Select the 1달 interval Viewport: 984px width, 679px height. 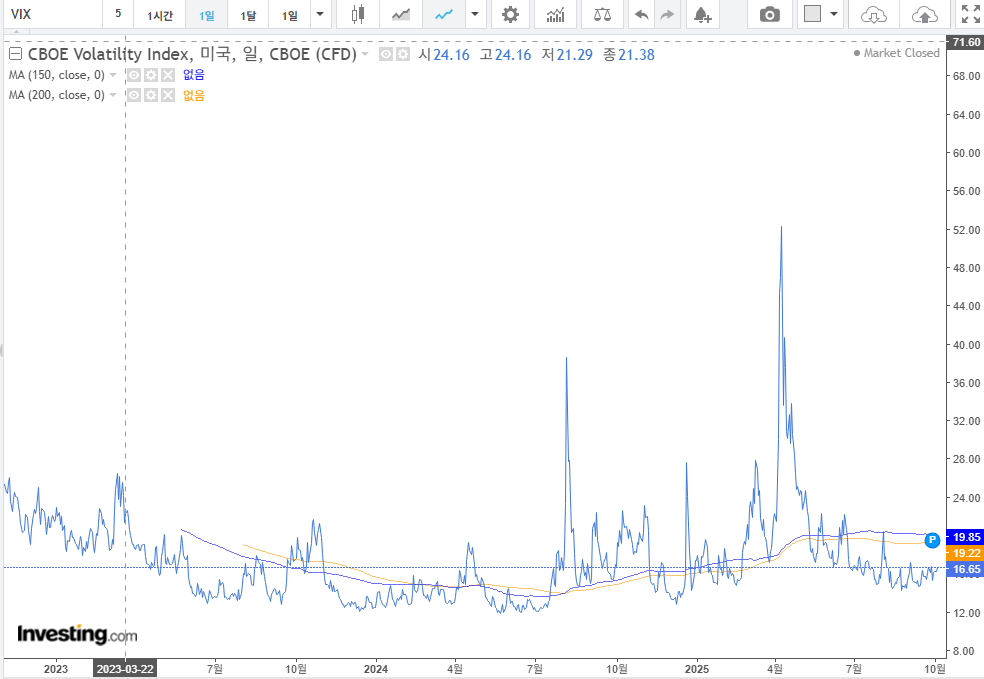pyautogui.click(x=248, y=14)
